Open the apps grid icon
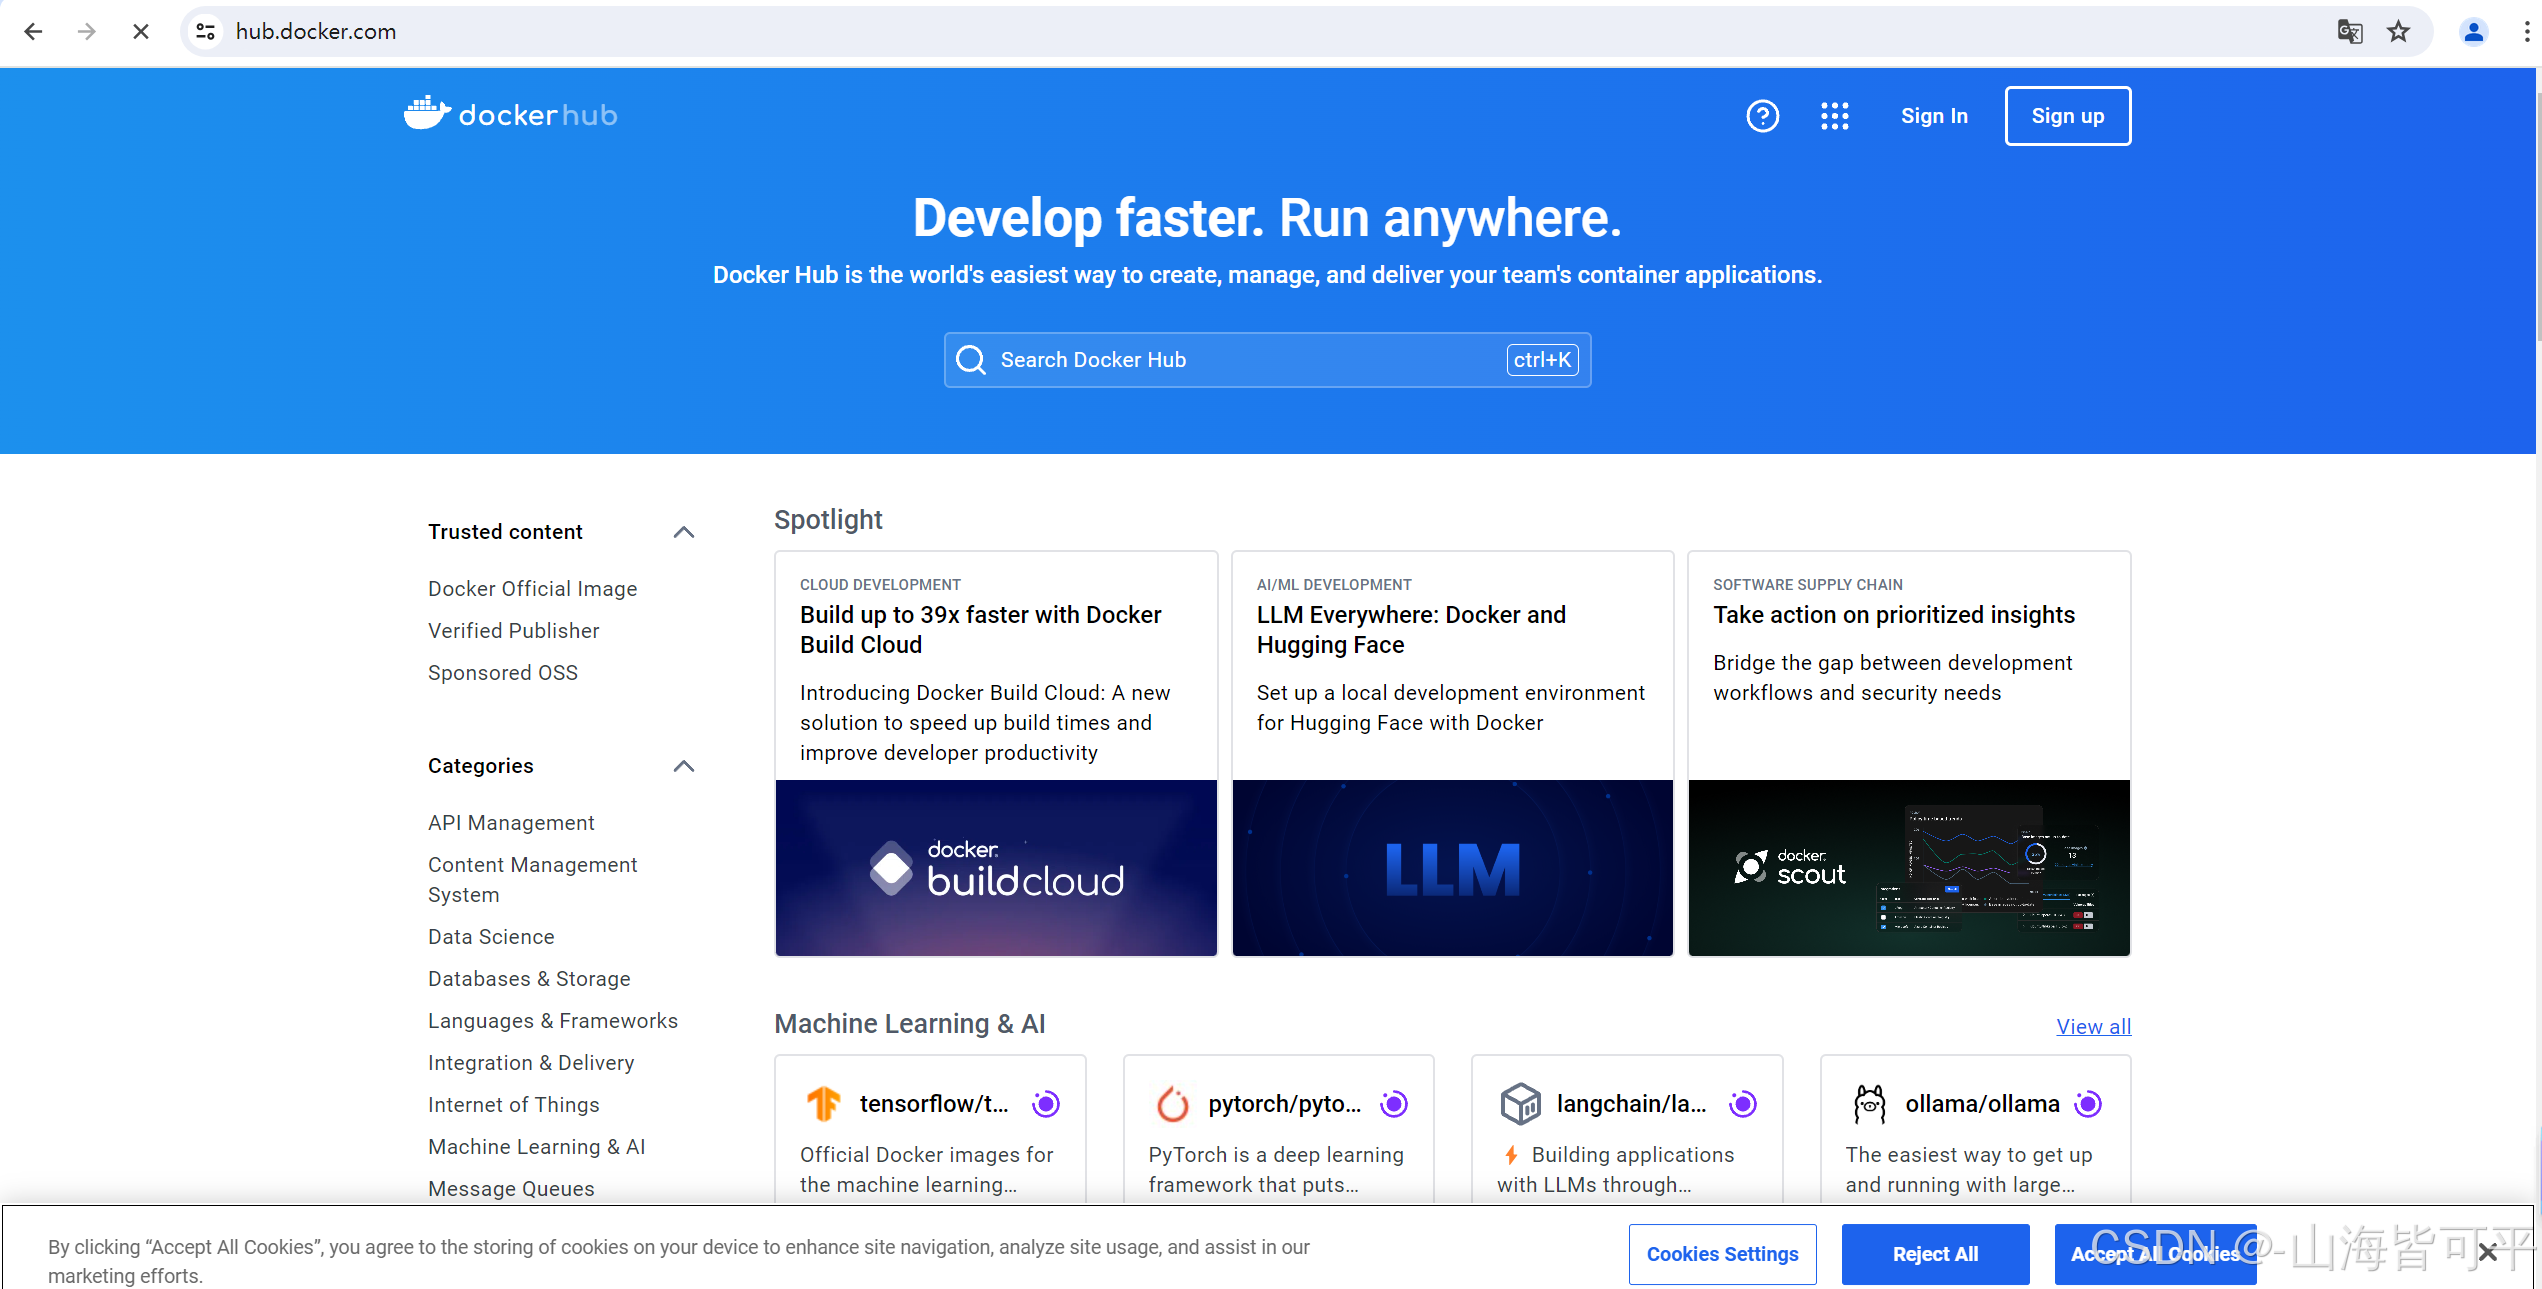The image size is (2542, 1289). pyautogui.click(x=1835, y=116)
